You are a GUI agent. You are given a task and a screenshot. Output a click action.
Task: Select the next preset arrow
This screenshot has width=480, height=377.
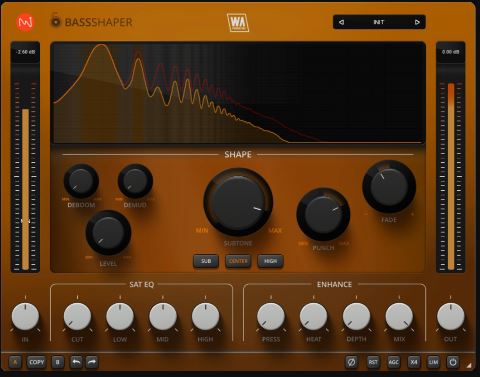click(x=417, y=22)
